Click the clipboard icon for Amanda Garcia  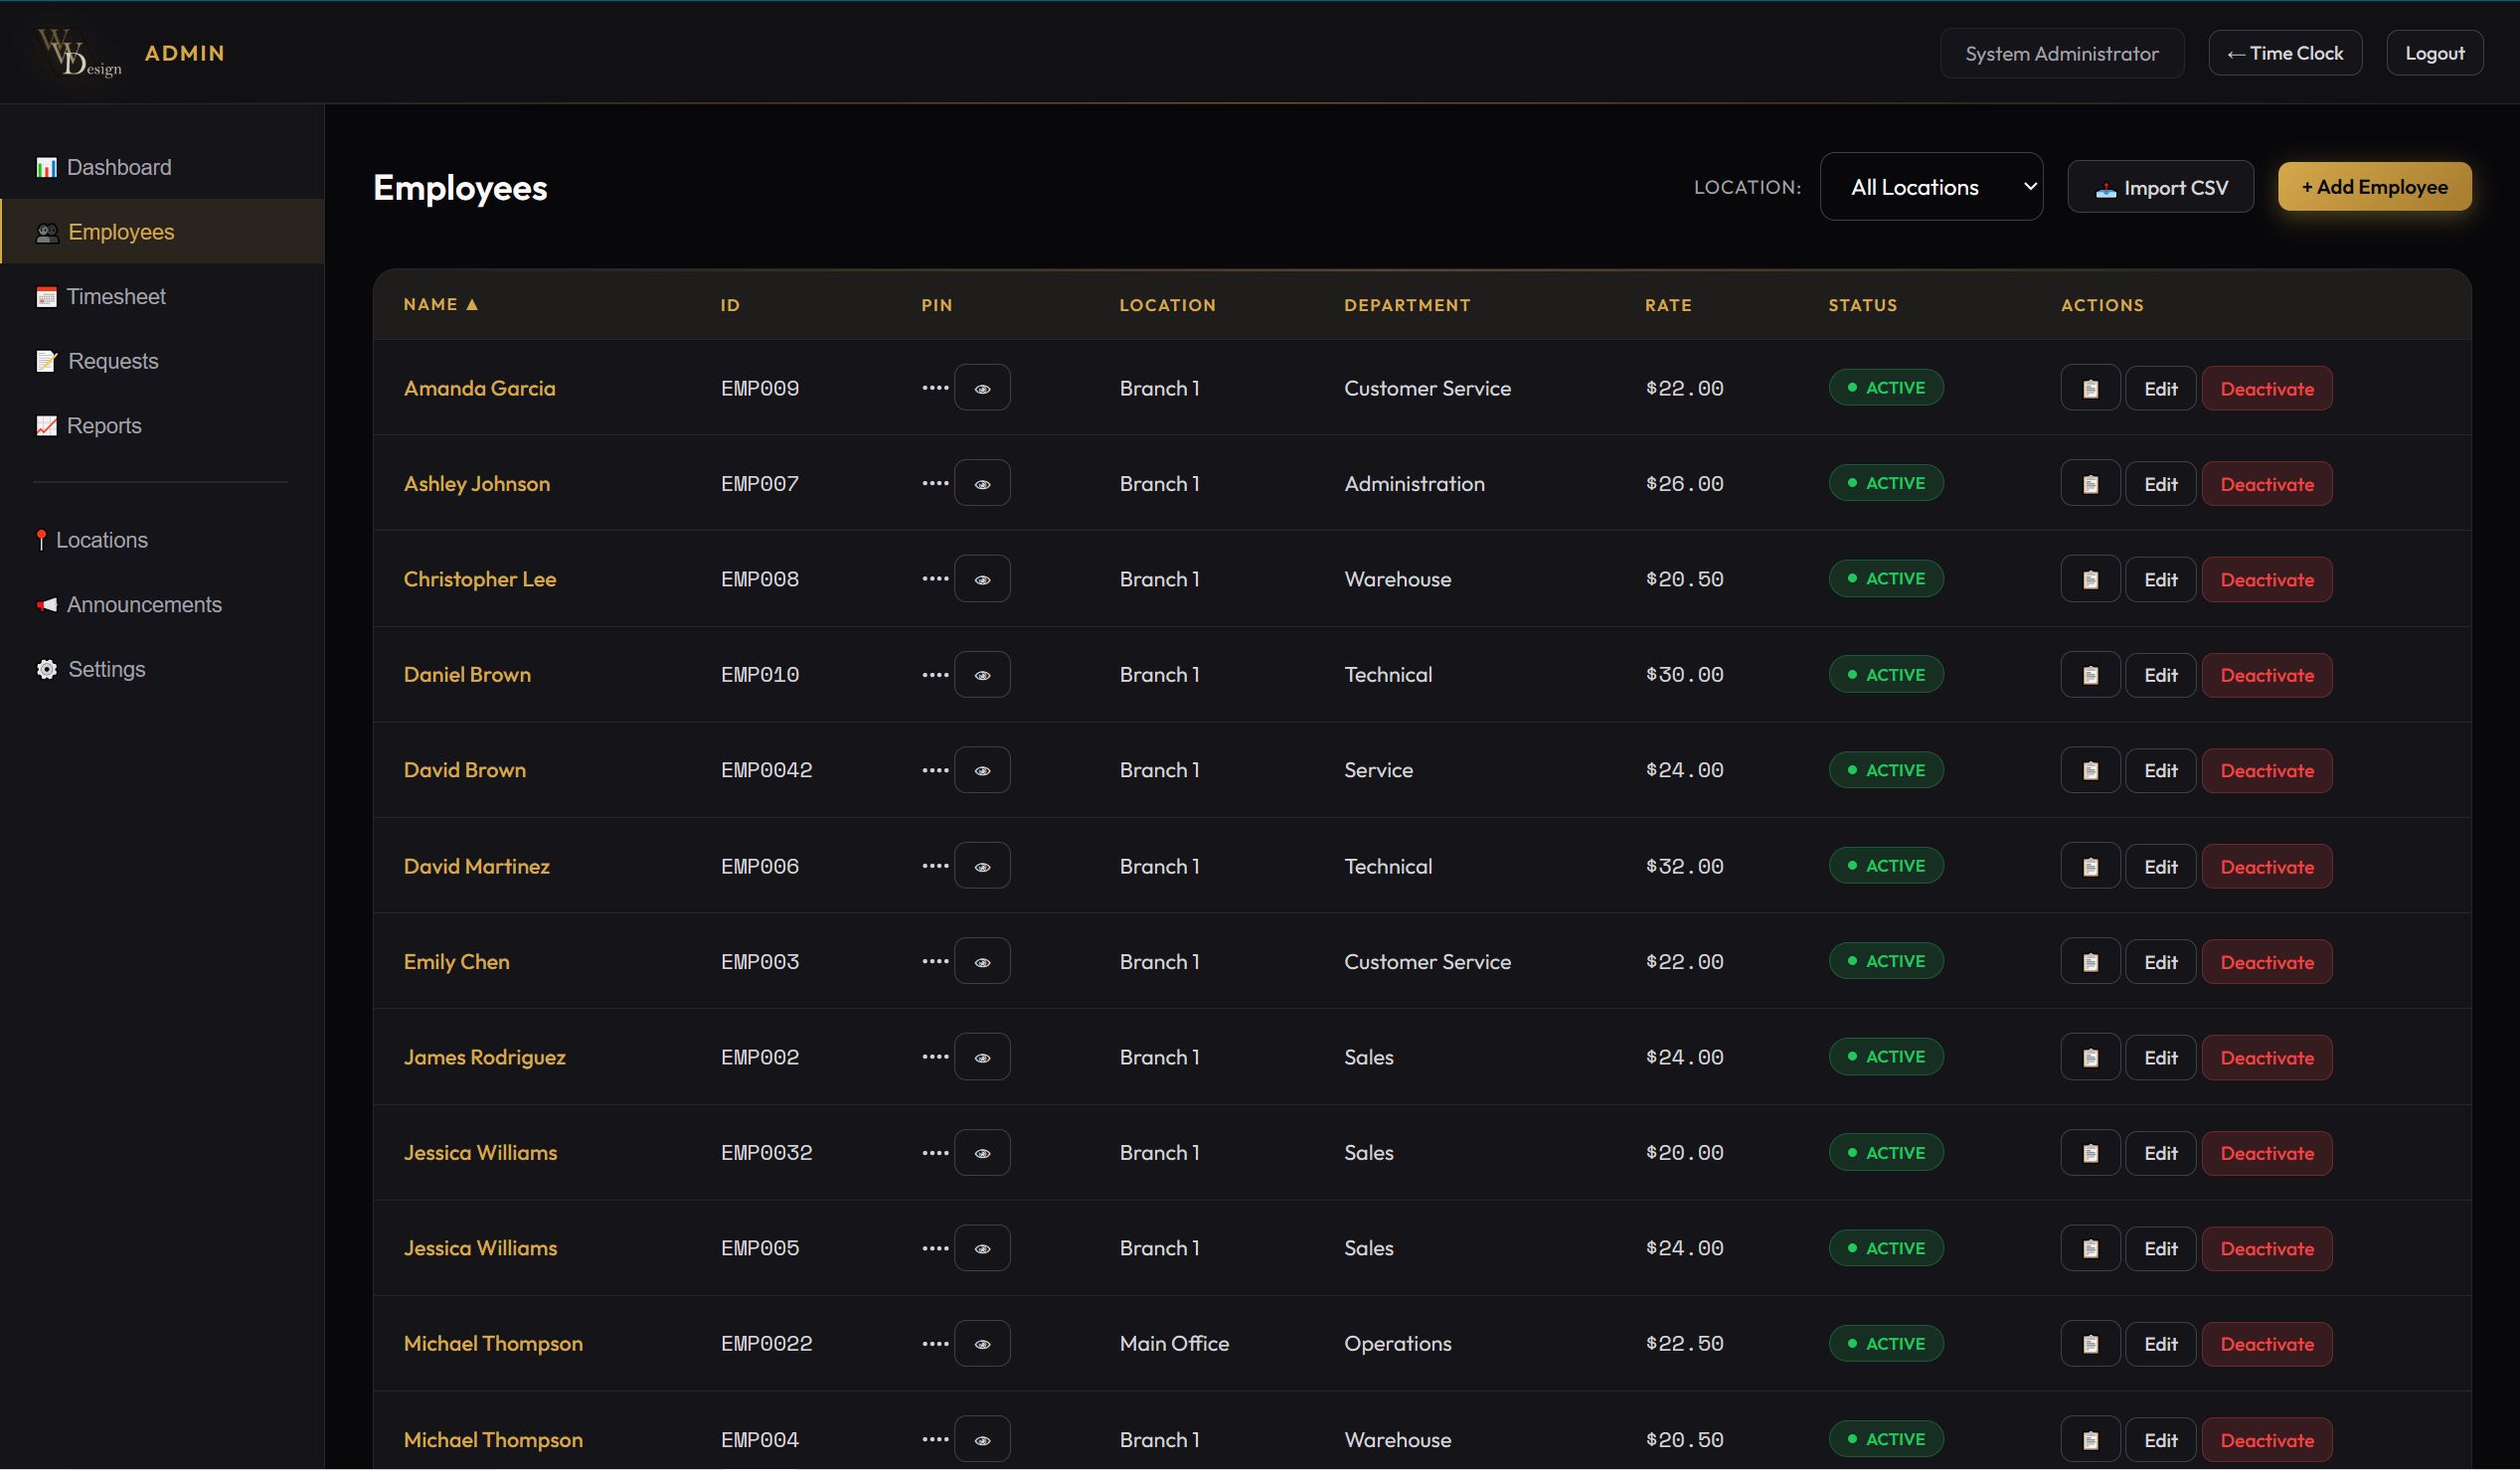[2089, 388]
